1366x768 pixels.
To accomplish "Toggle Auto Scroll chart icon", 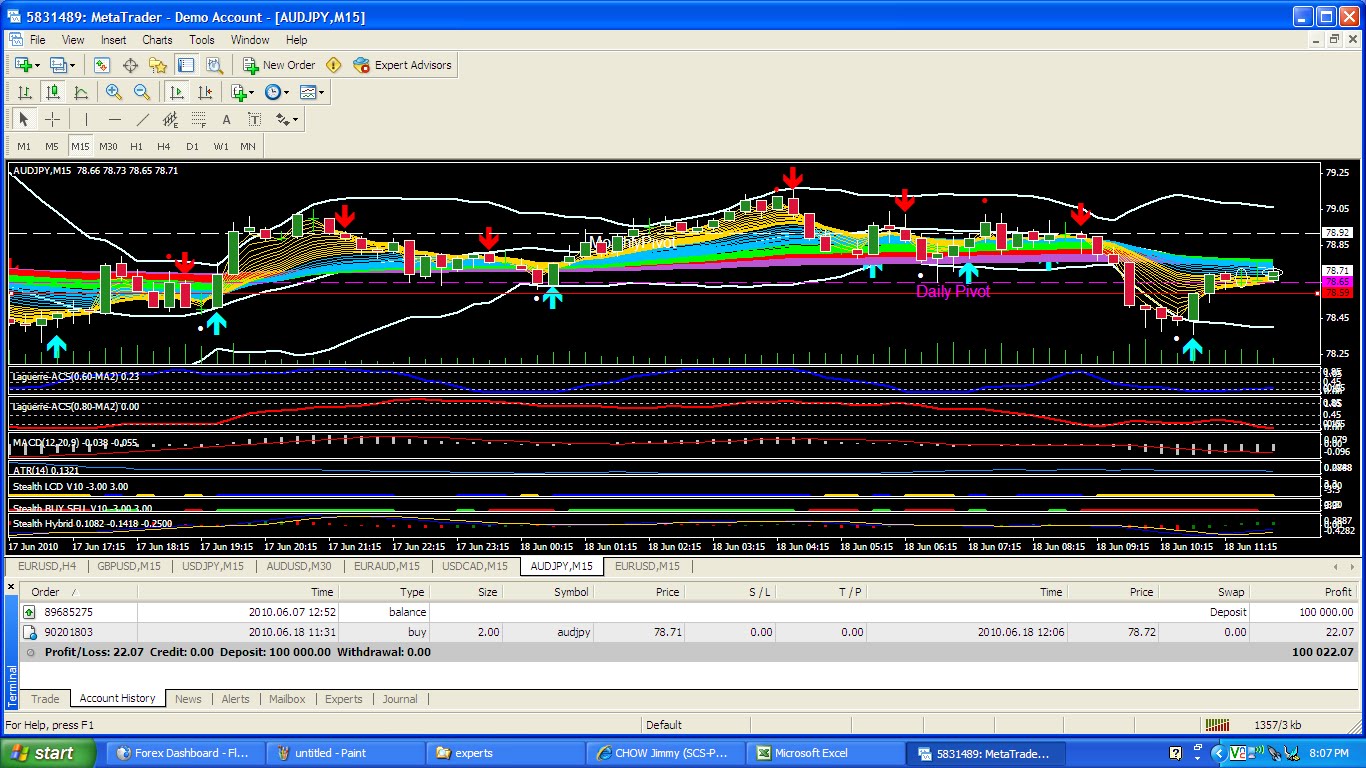I will coord(177,92).
